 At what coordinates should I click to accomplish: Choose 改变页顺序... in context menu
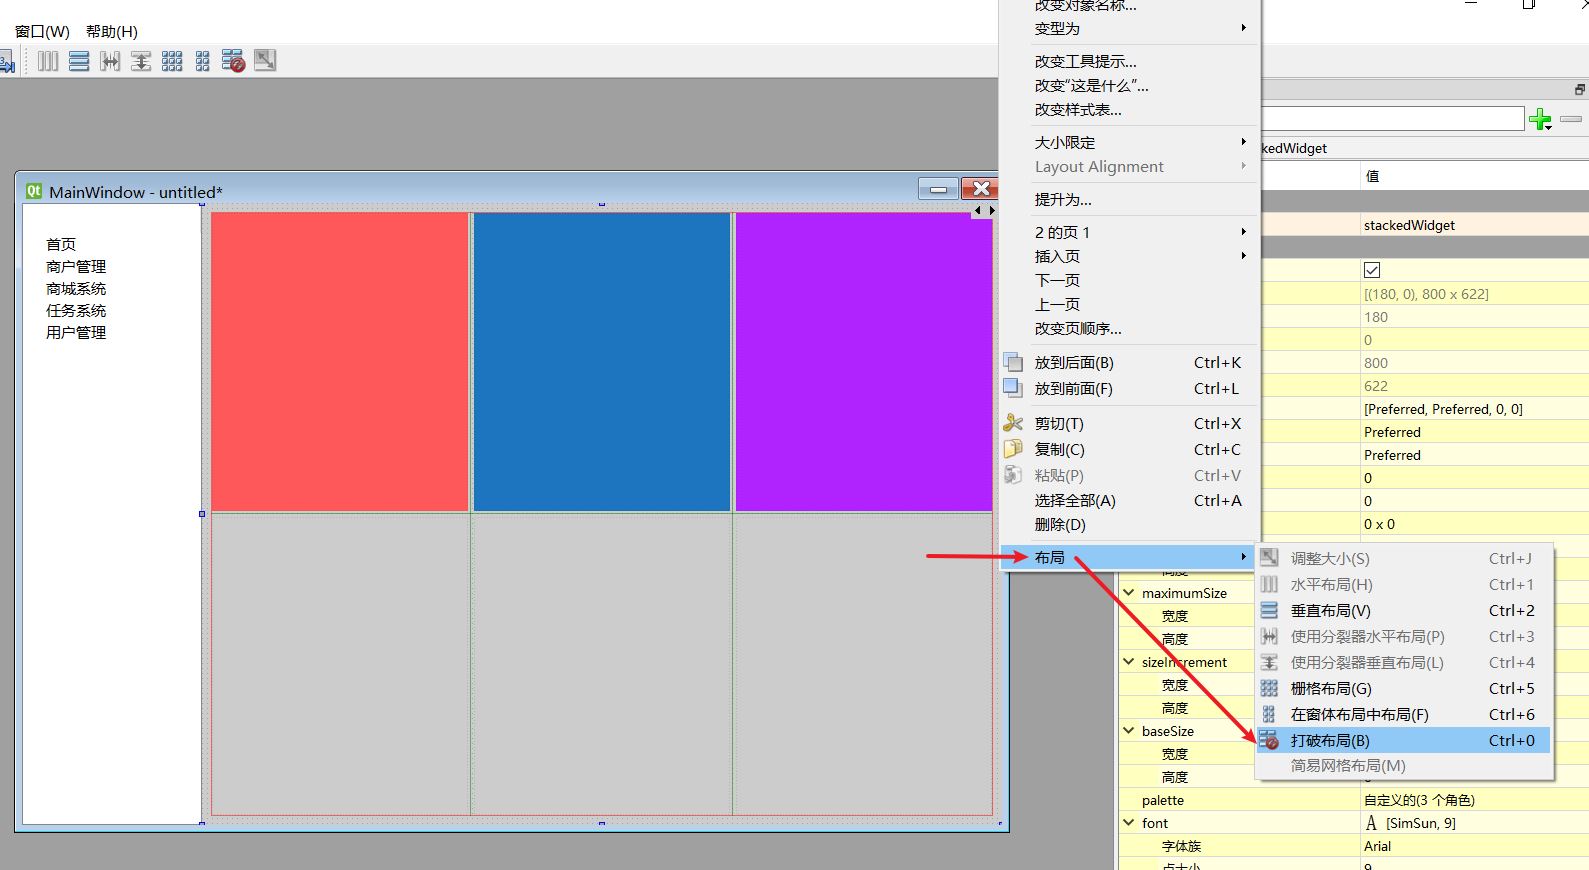[x=1128, y=328]
